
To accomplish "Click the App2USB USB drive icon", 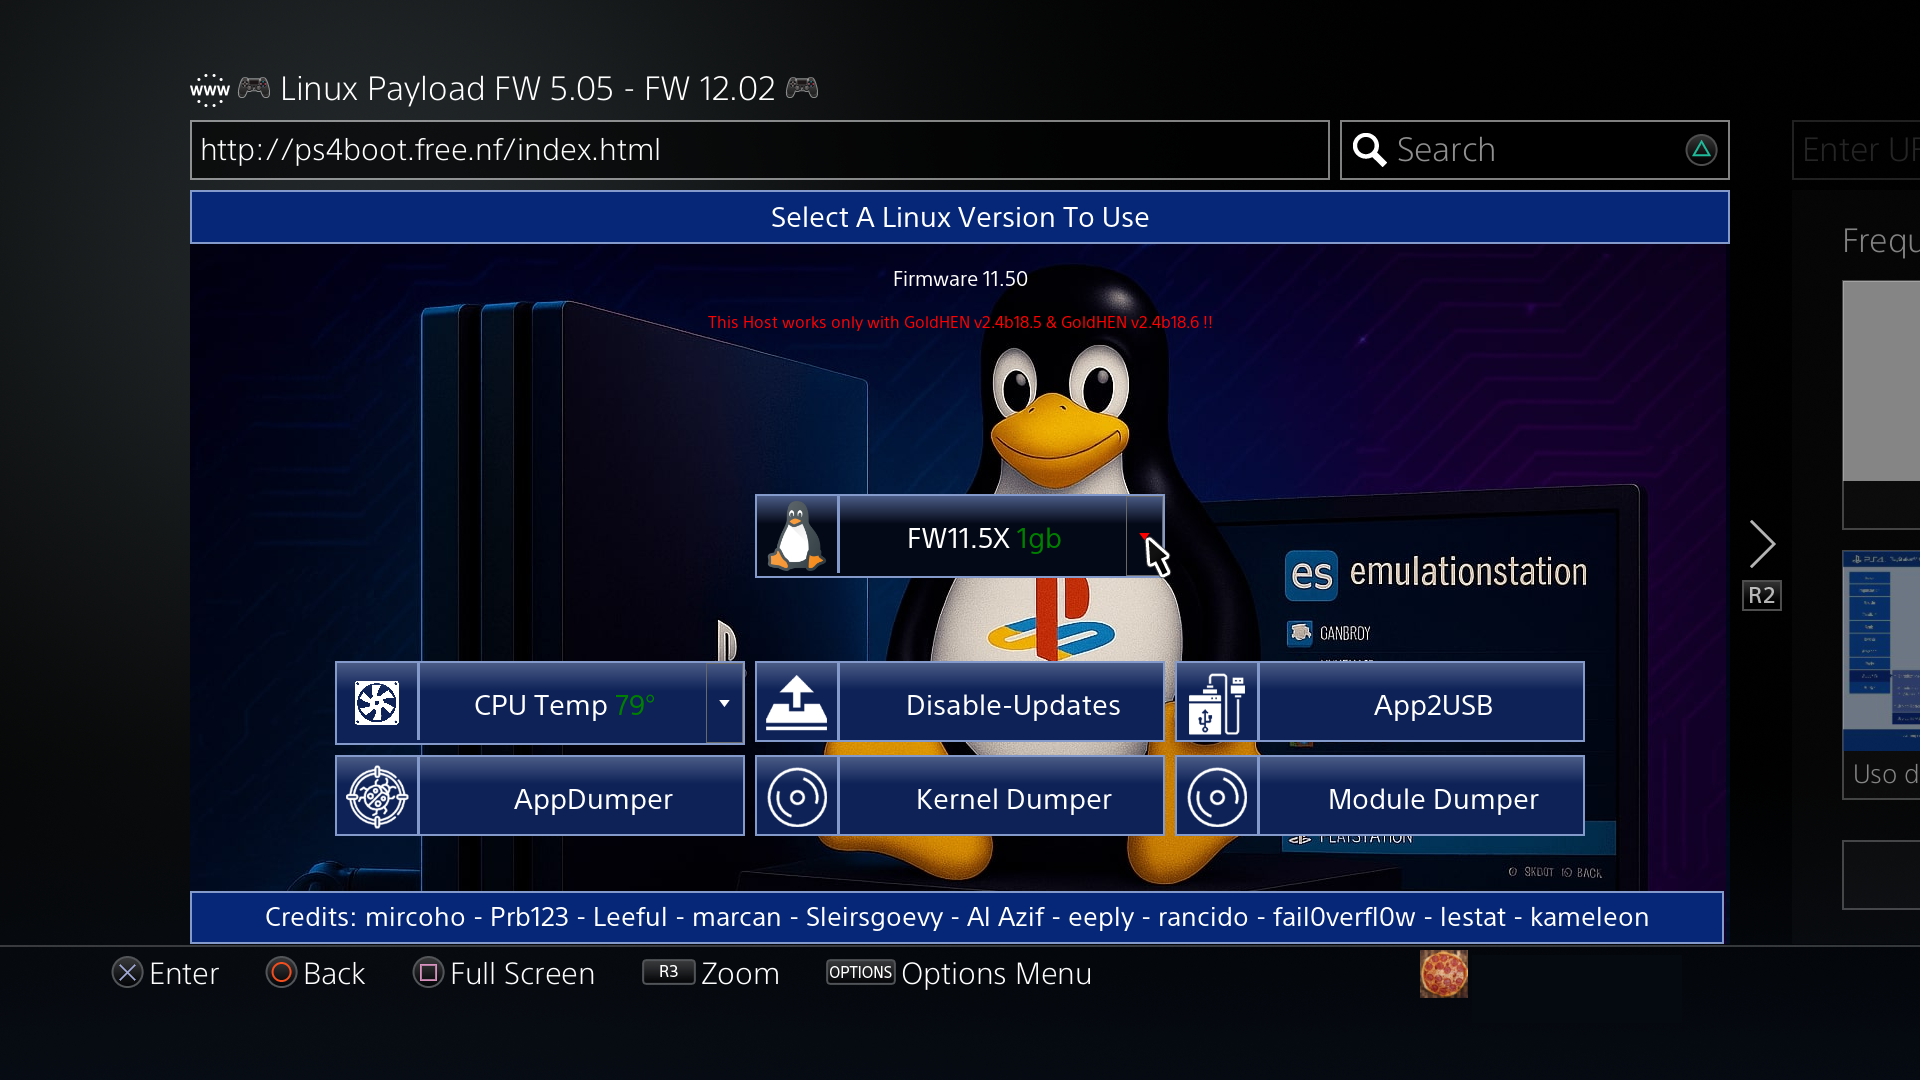I will click(1217, 703).
